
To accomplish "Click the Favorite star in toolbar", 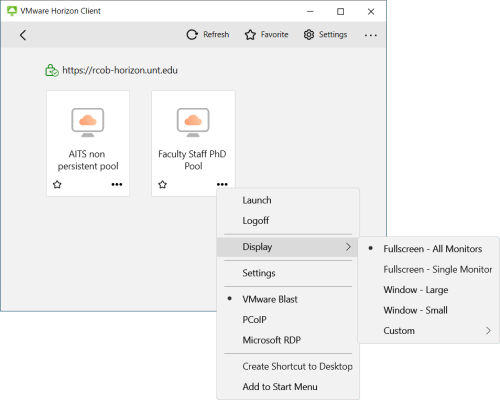I will (x=250, y=35).
